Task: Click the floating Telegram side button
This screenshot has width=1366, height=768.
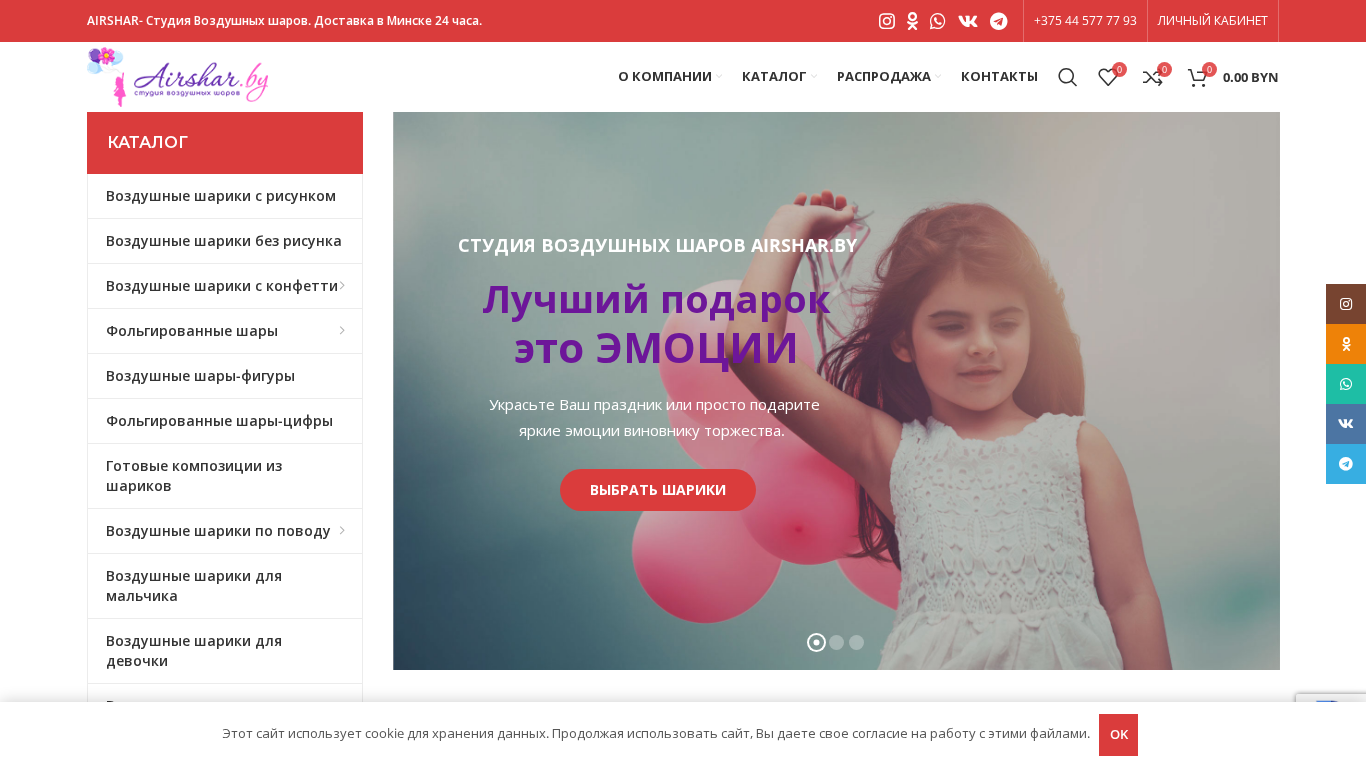Action: (1346, 464)
